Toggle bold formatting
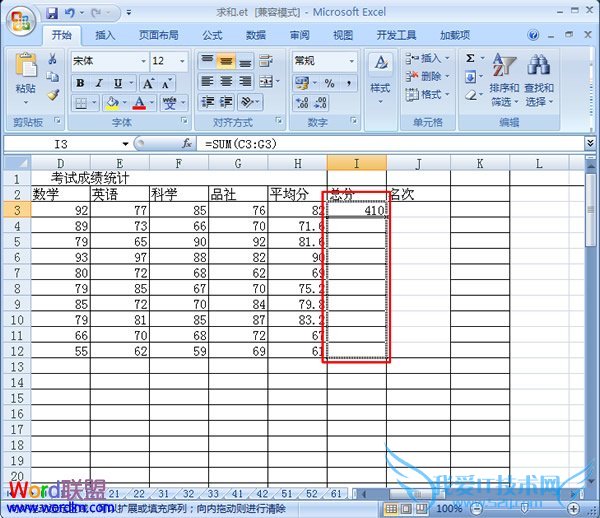The width and height of the screenshot is (600, 518). pos(80,83)
